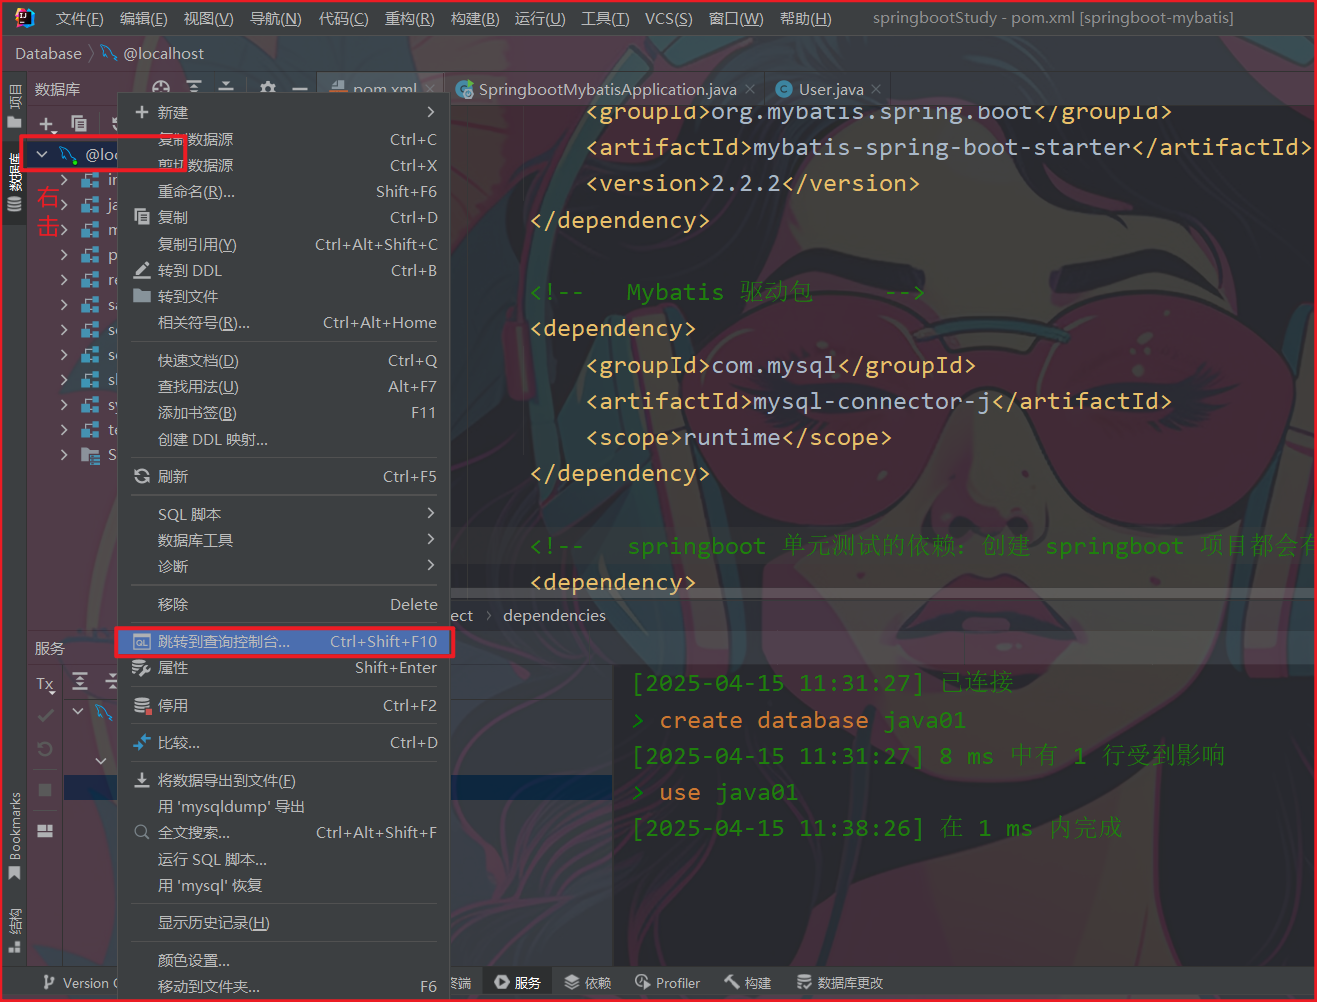Open the 导航(N) menu

(275, 19)
